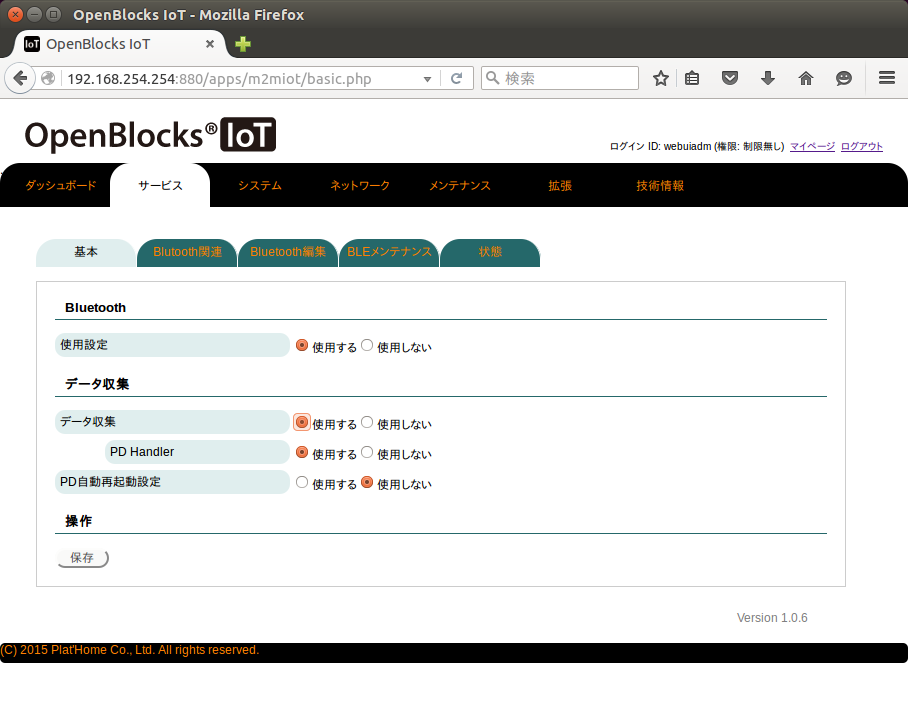This screenshot has height=706, width=908.
Task: Open the システム menu
Action: 259,185
